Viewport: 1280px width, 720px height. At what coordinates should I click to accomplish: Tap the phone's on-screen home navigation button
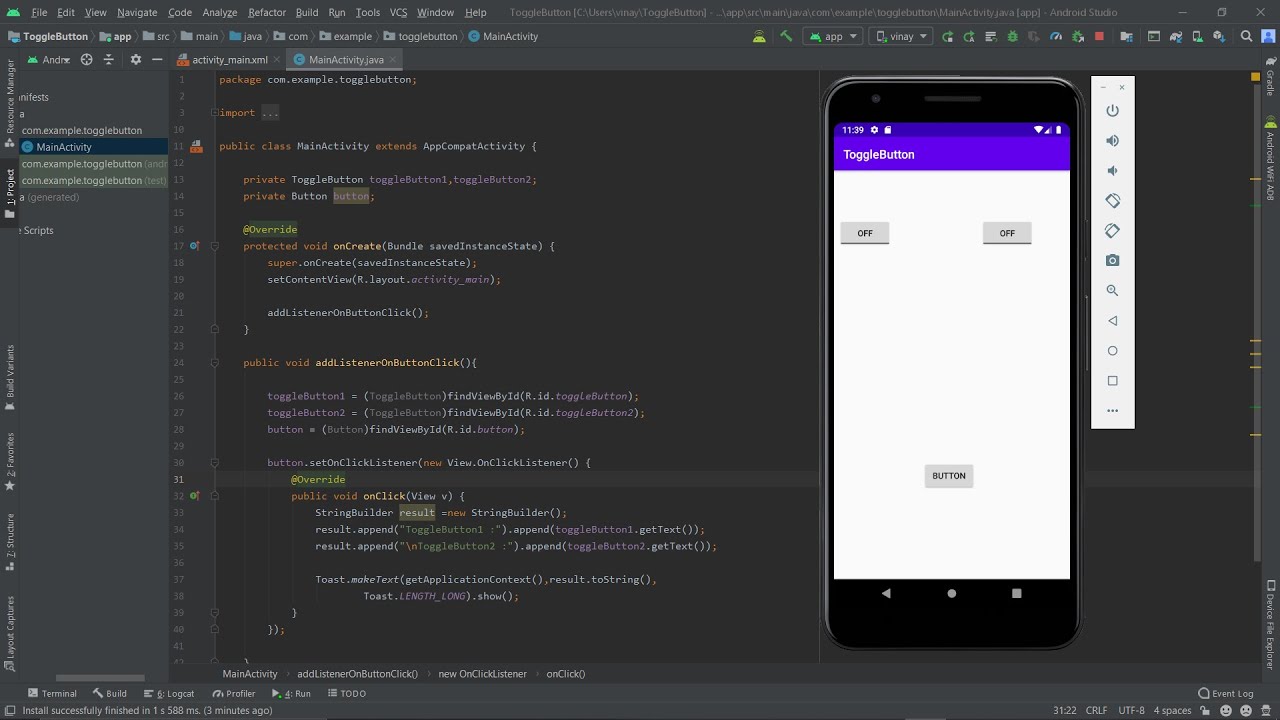click(x=952, y=593)
